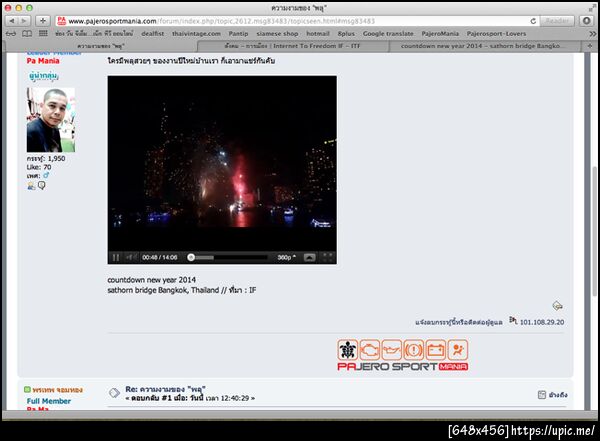Image resolution: width=600 pixels, height=441 pixels.
Task: Click the 'countdown new year 2014' caption text
Action: point(152,280)
